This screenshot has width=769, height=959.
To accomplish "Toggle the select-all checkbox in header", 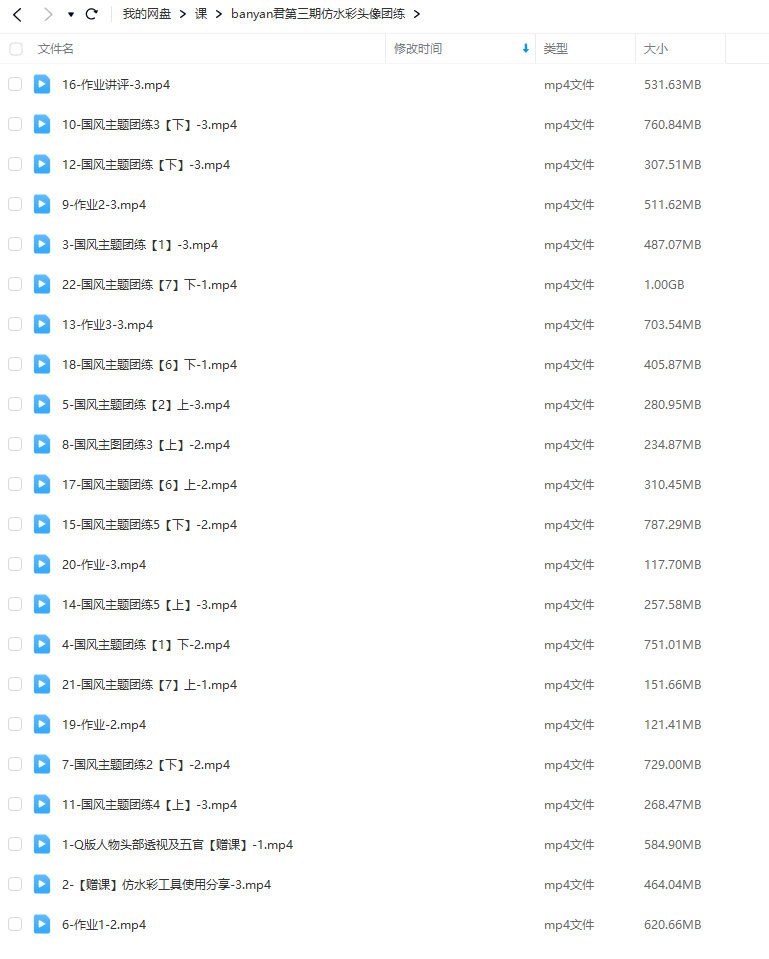I will pos(15,49).
